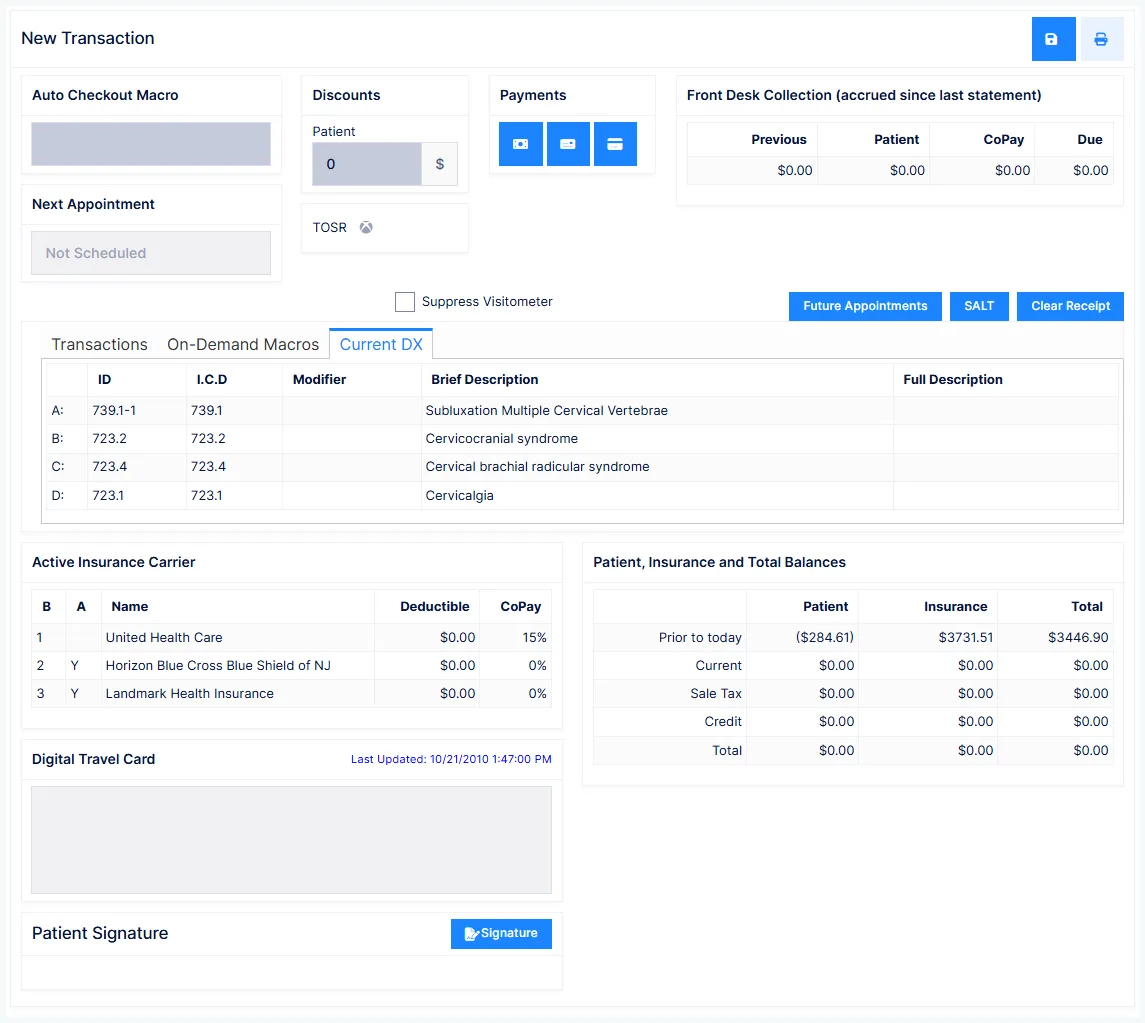Image resolution: width=1145 pixels, height=1023 pixels.
Task: Click the Sale Tax row label
Action: [x=716, y=694]
